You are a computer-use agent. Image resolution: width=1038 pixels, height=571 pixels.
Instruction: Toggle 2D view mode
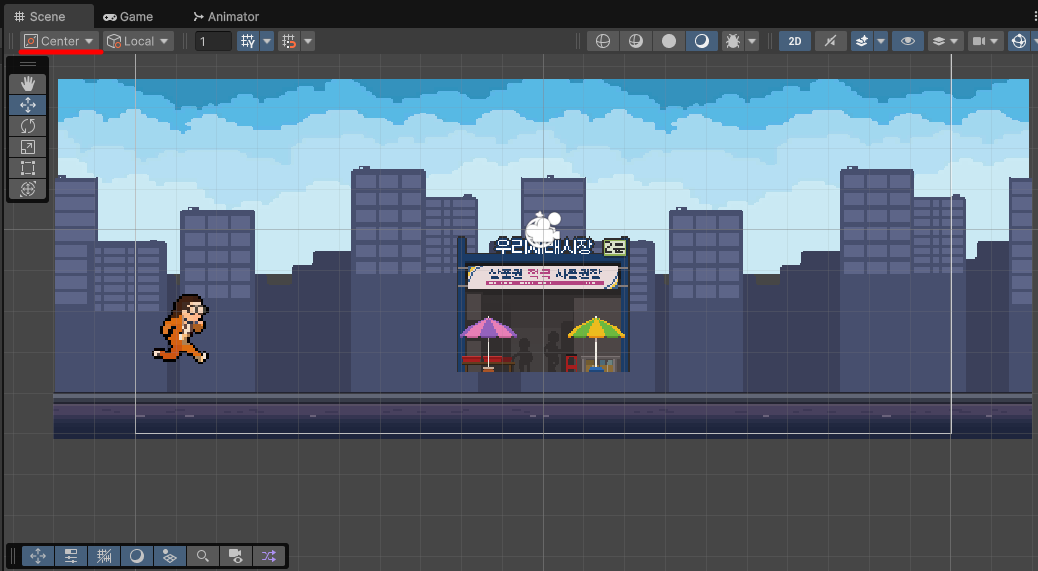click(x=794, y=41)
